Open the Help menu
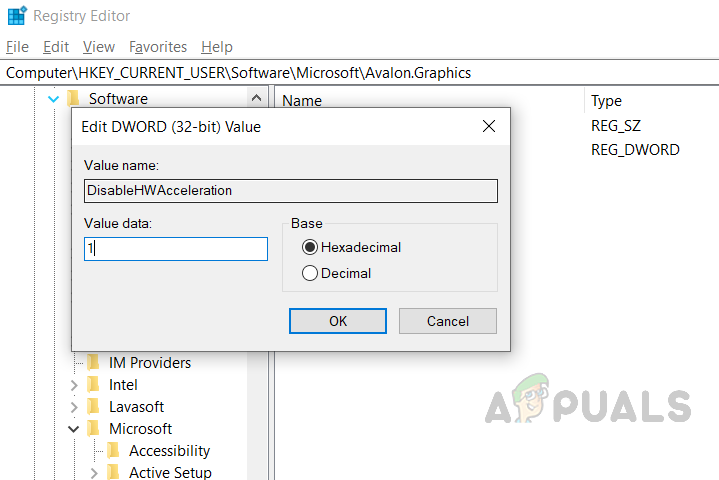 217,47
